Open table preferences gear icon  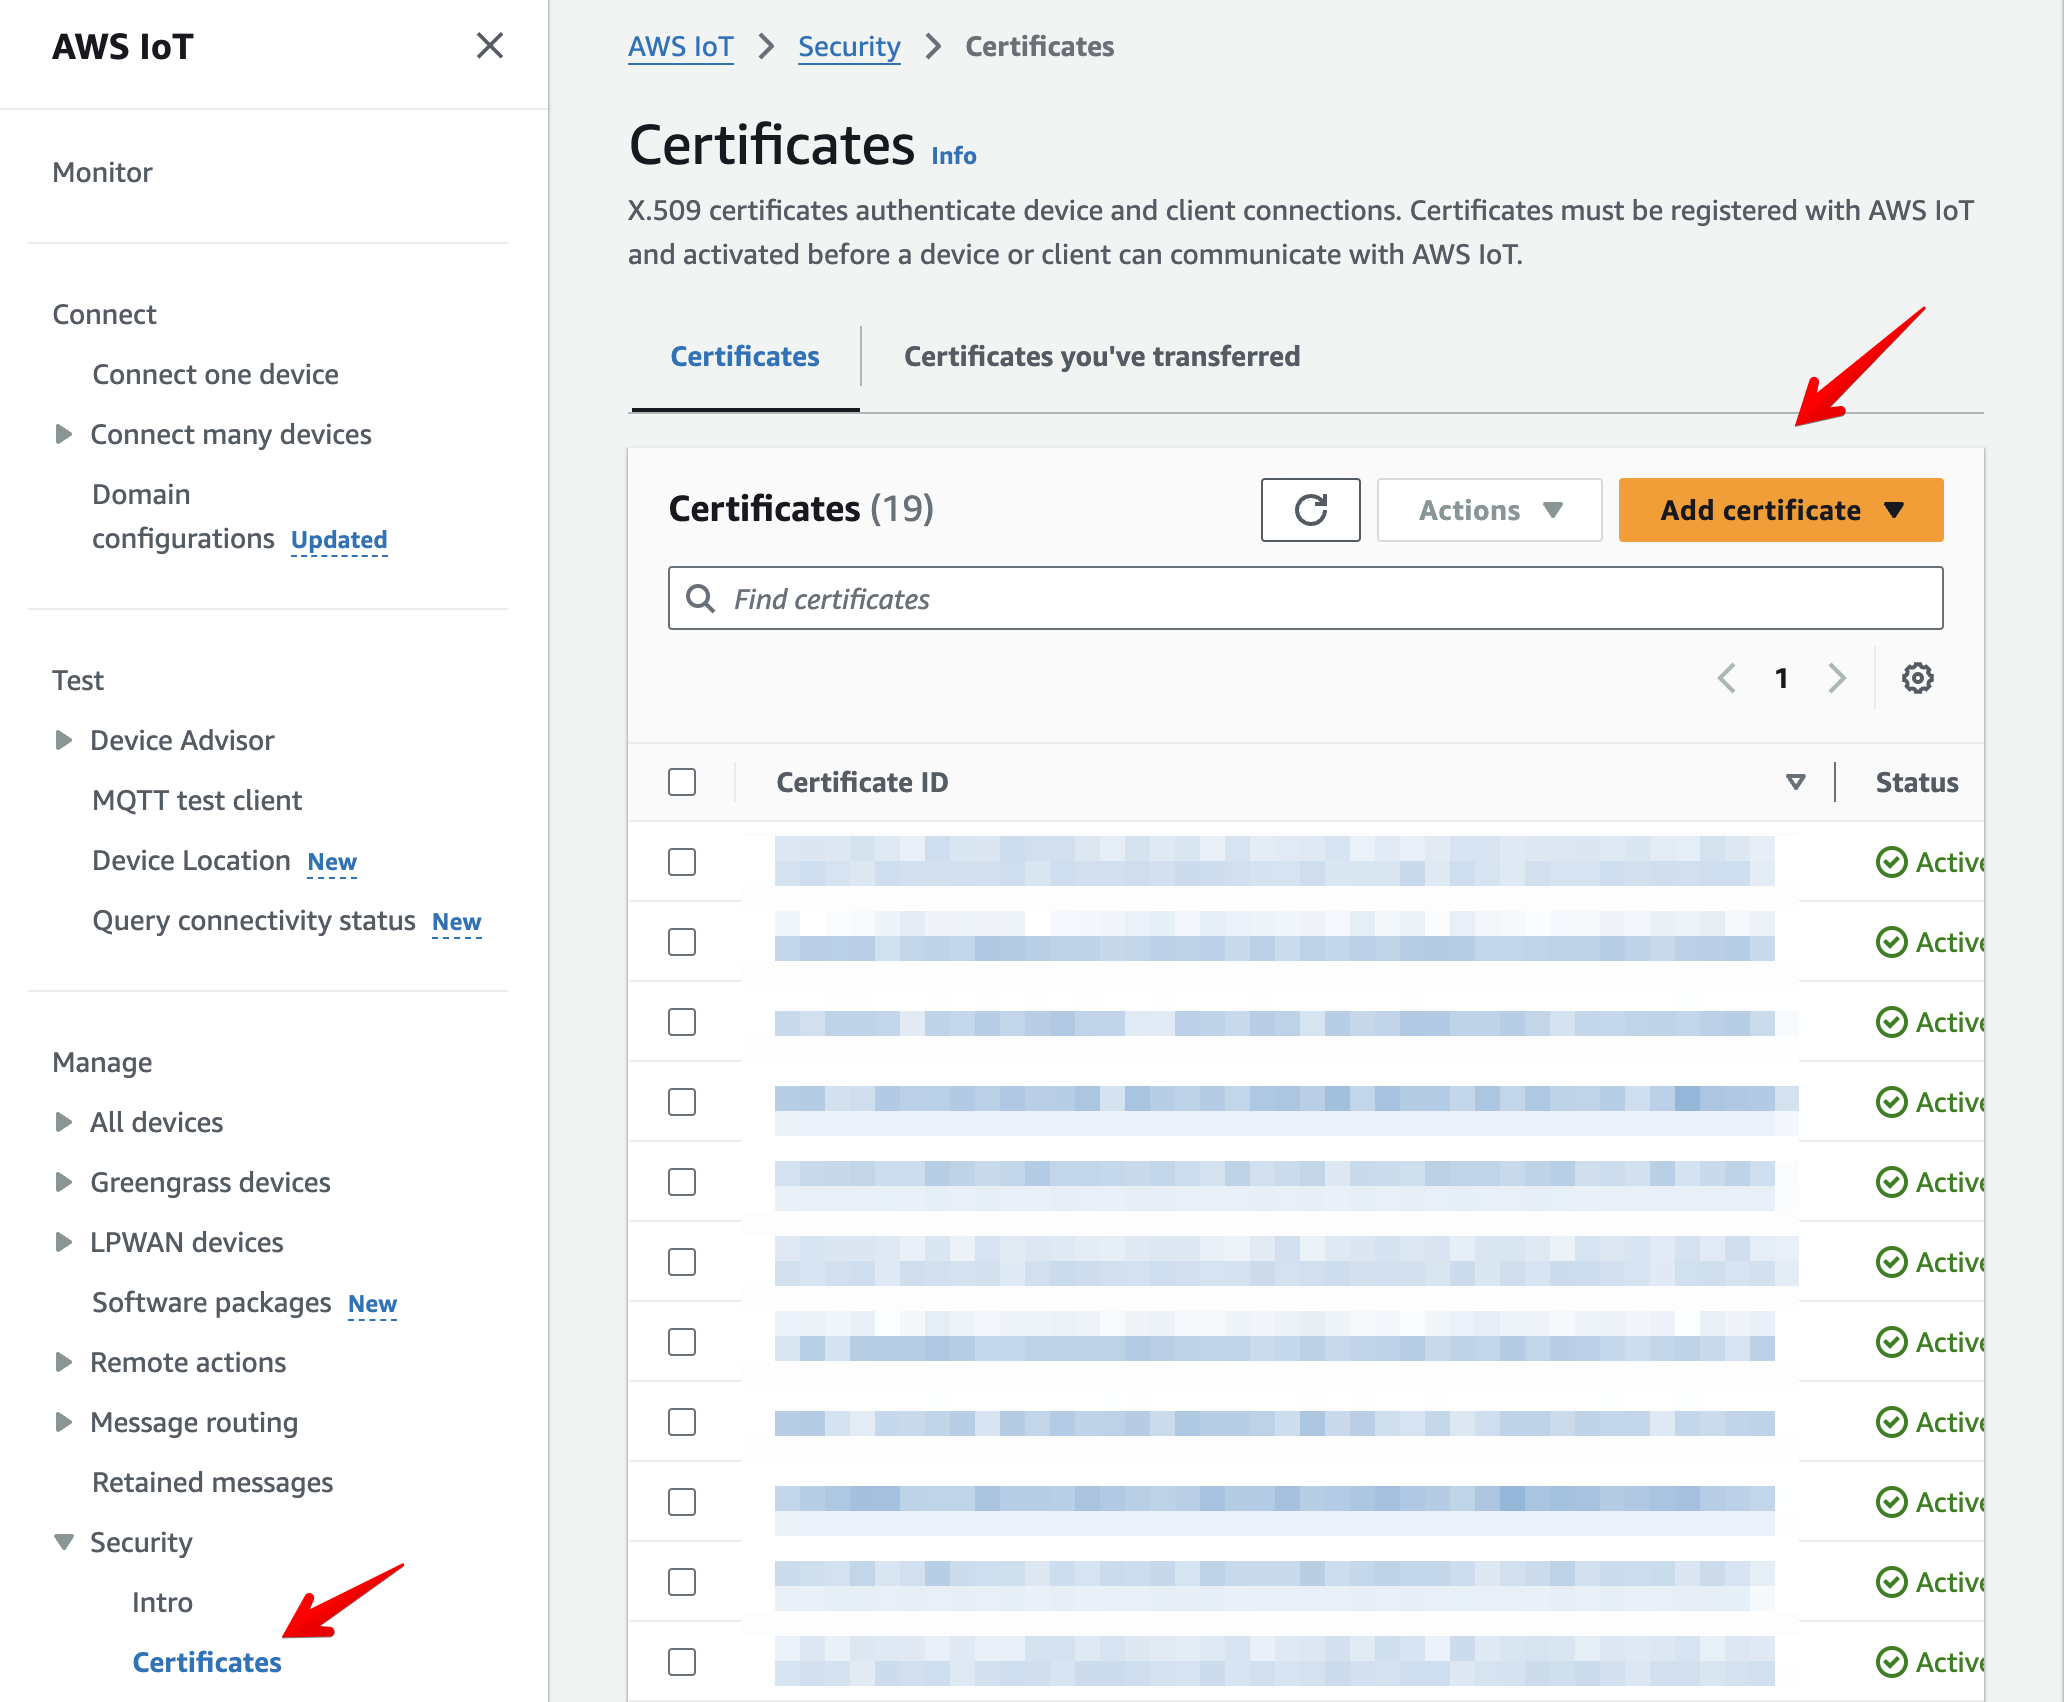[x=1917, y=678]
